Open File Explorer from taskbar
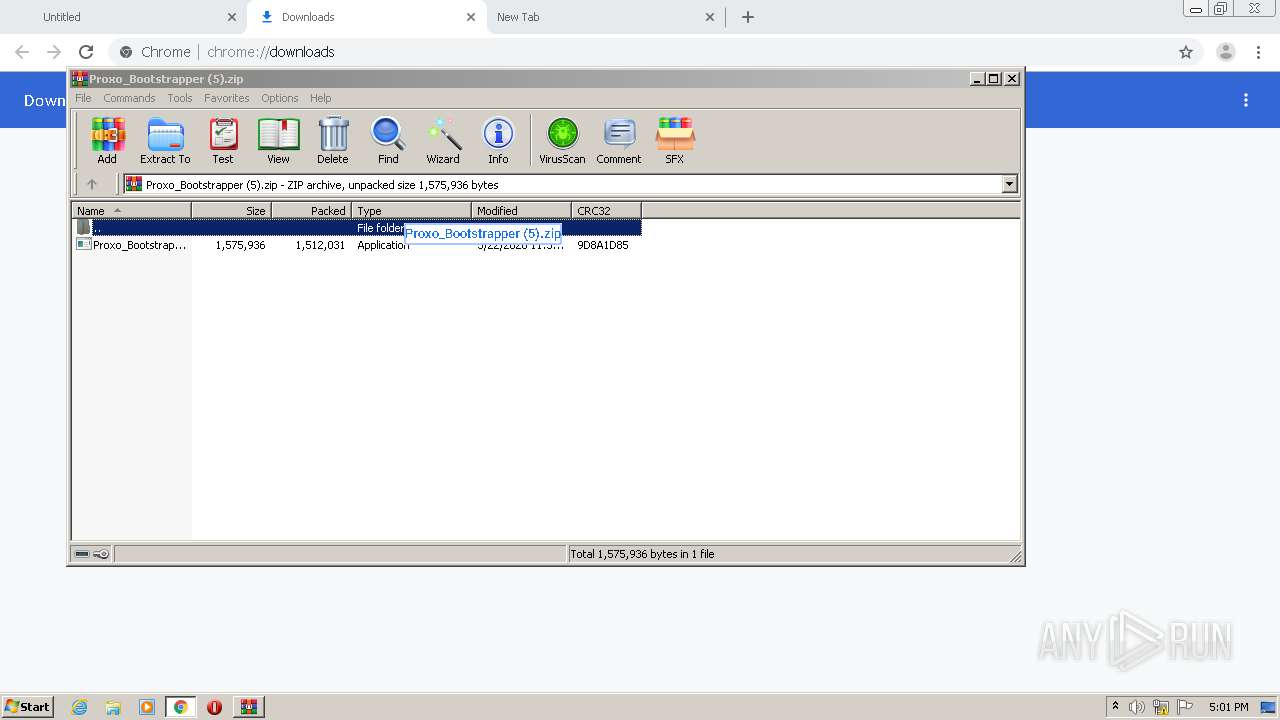 point(113,707)
